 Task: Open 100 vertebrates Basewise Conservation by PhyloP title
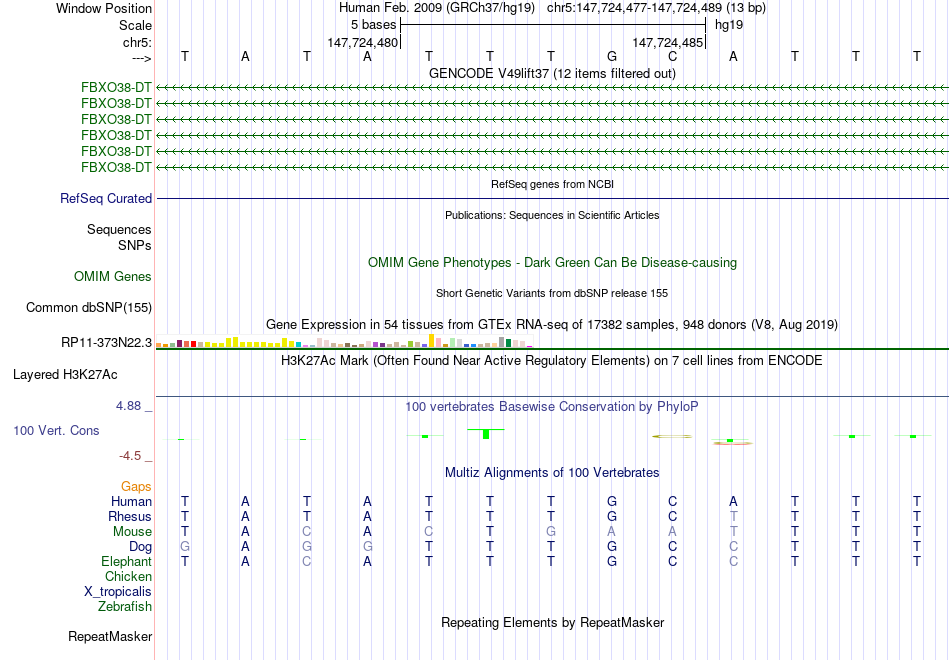(x=552, y=407)
